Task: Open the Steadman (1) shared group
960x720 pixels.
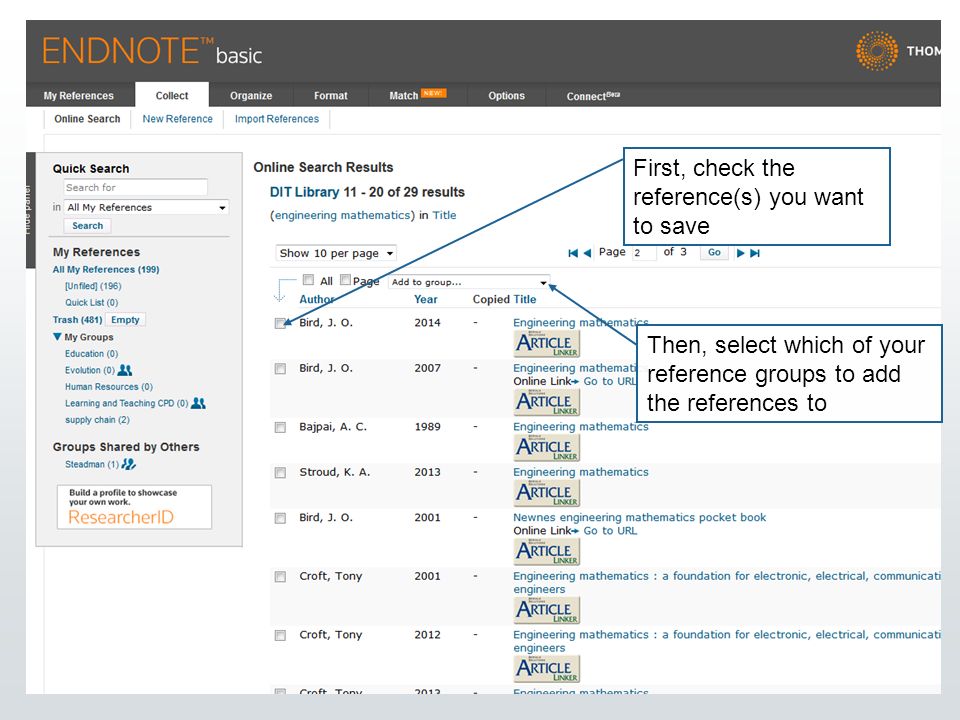Action: [x=92, y=464]
